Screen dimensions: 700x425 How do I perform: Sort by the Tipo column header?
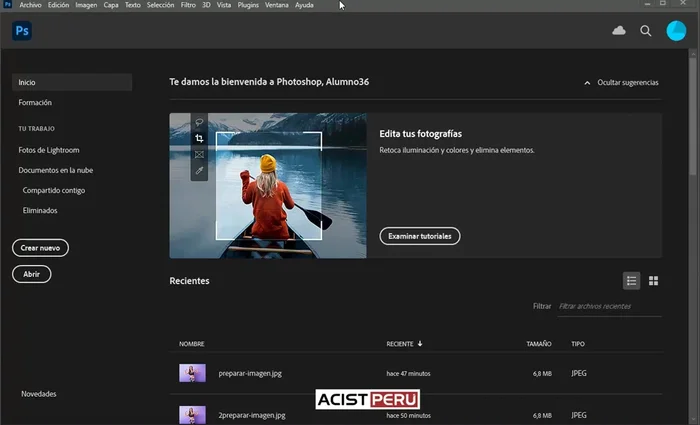click(x=578, y=344)
